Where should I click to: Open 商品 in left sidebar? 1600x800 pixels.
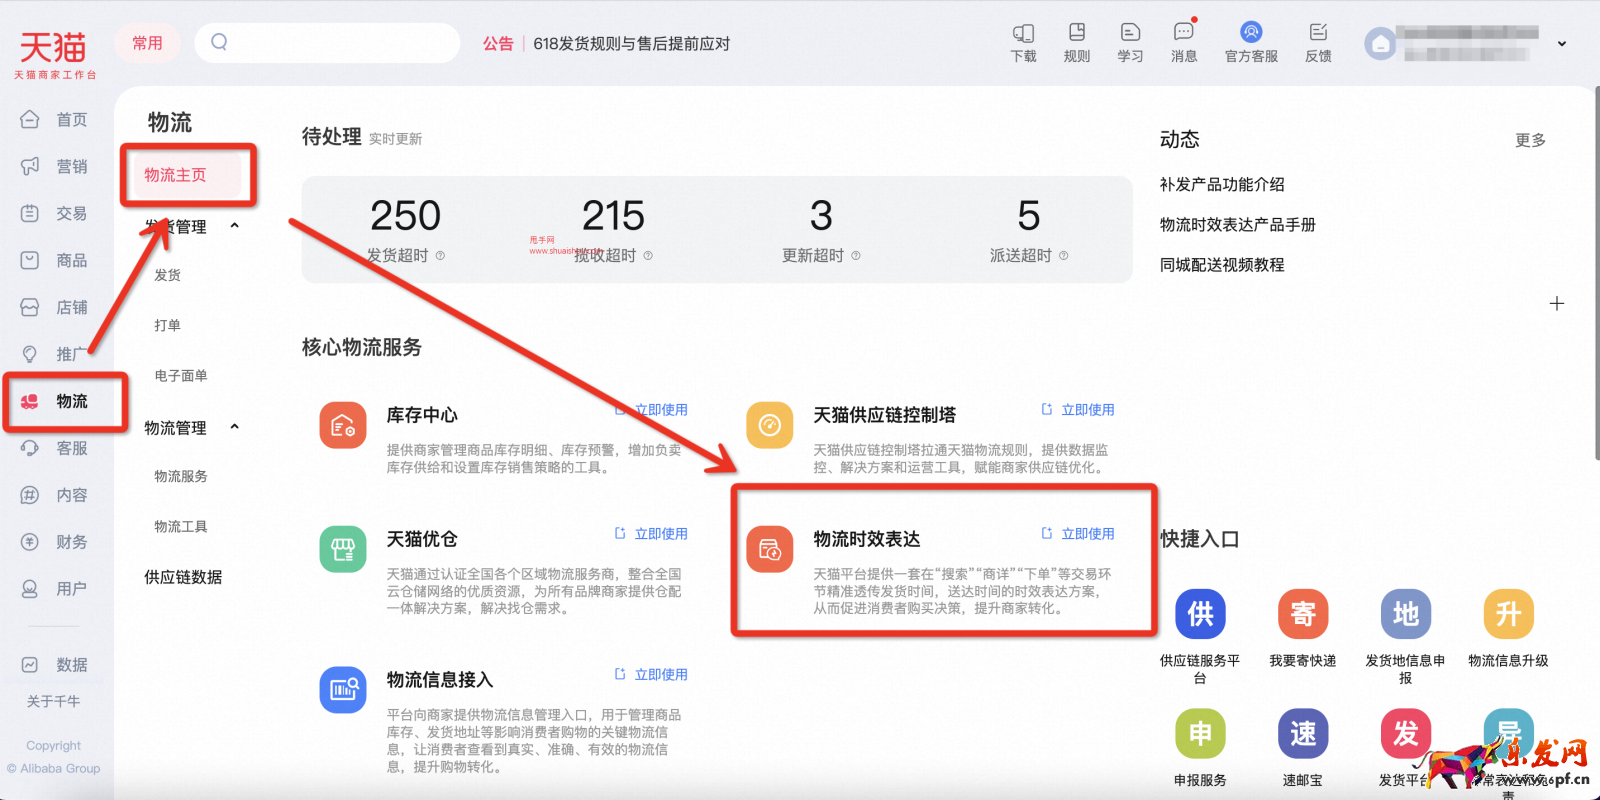click(x=55, y=261)
